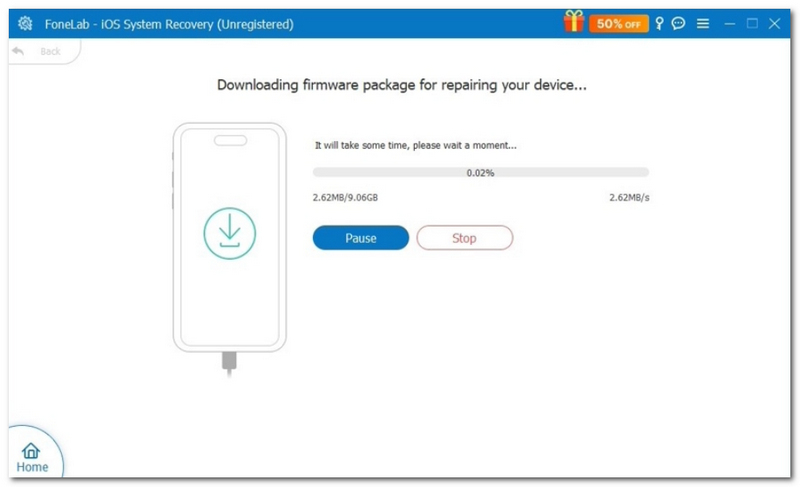Click the house-shaped Home icon

[31, 450]
